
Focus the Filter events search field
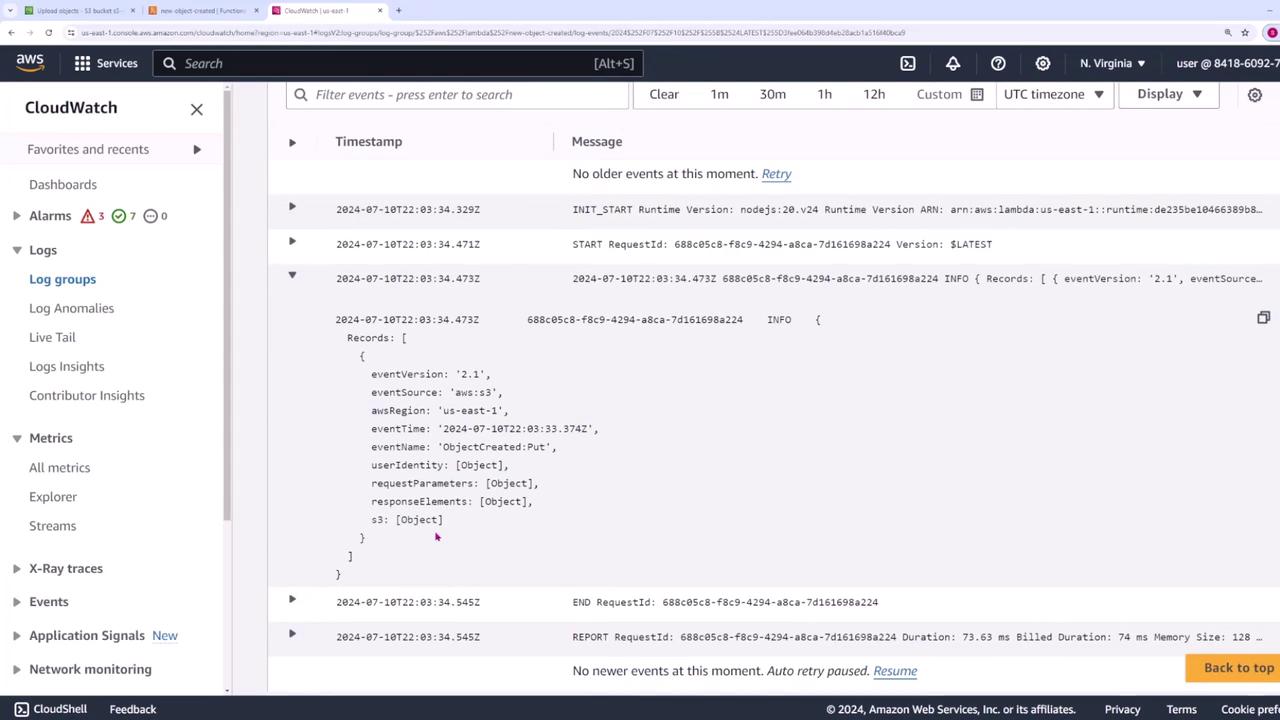(458, 95)
